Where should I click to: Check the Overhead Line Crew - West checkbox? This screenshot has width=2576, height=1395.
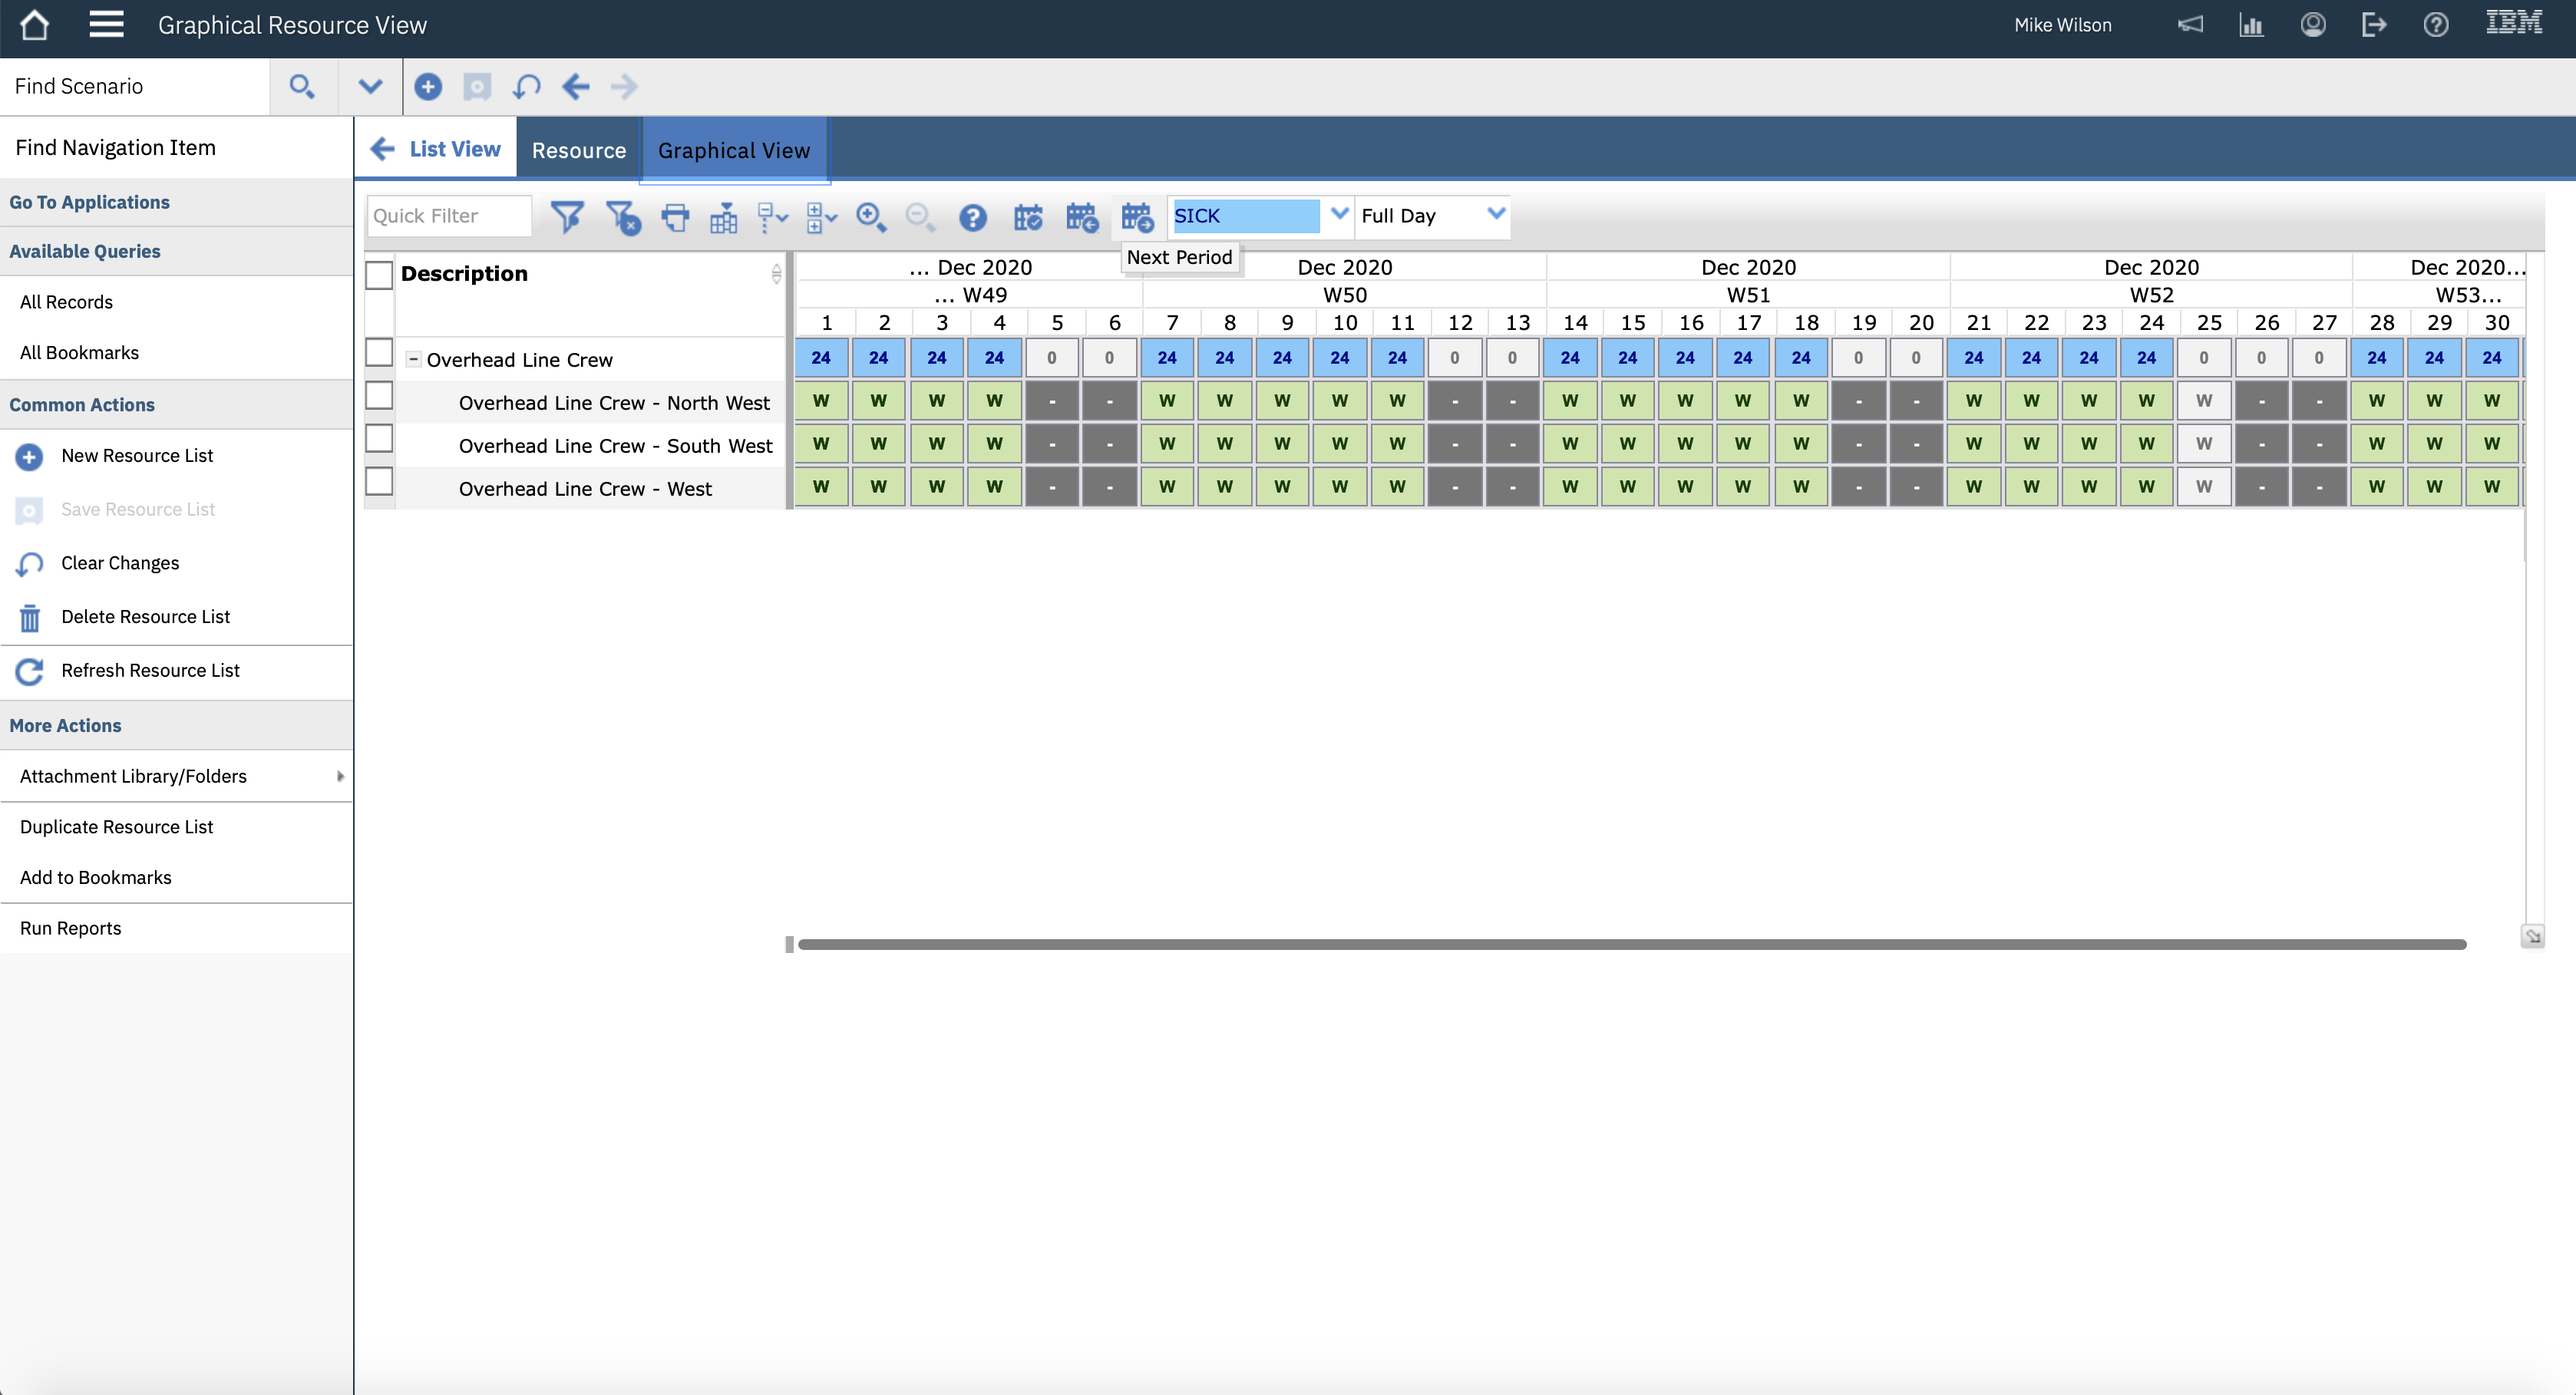pyautogui.click(x=379, y=482)
